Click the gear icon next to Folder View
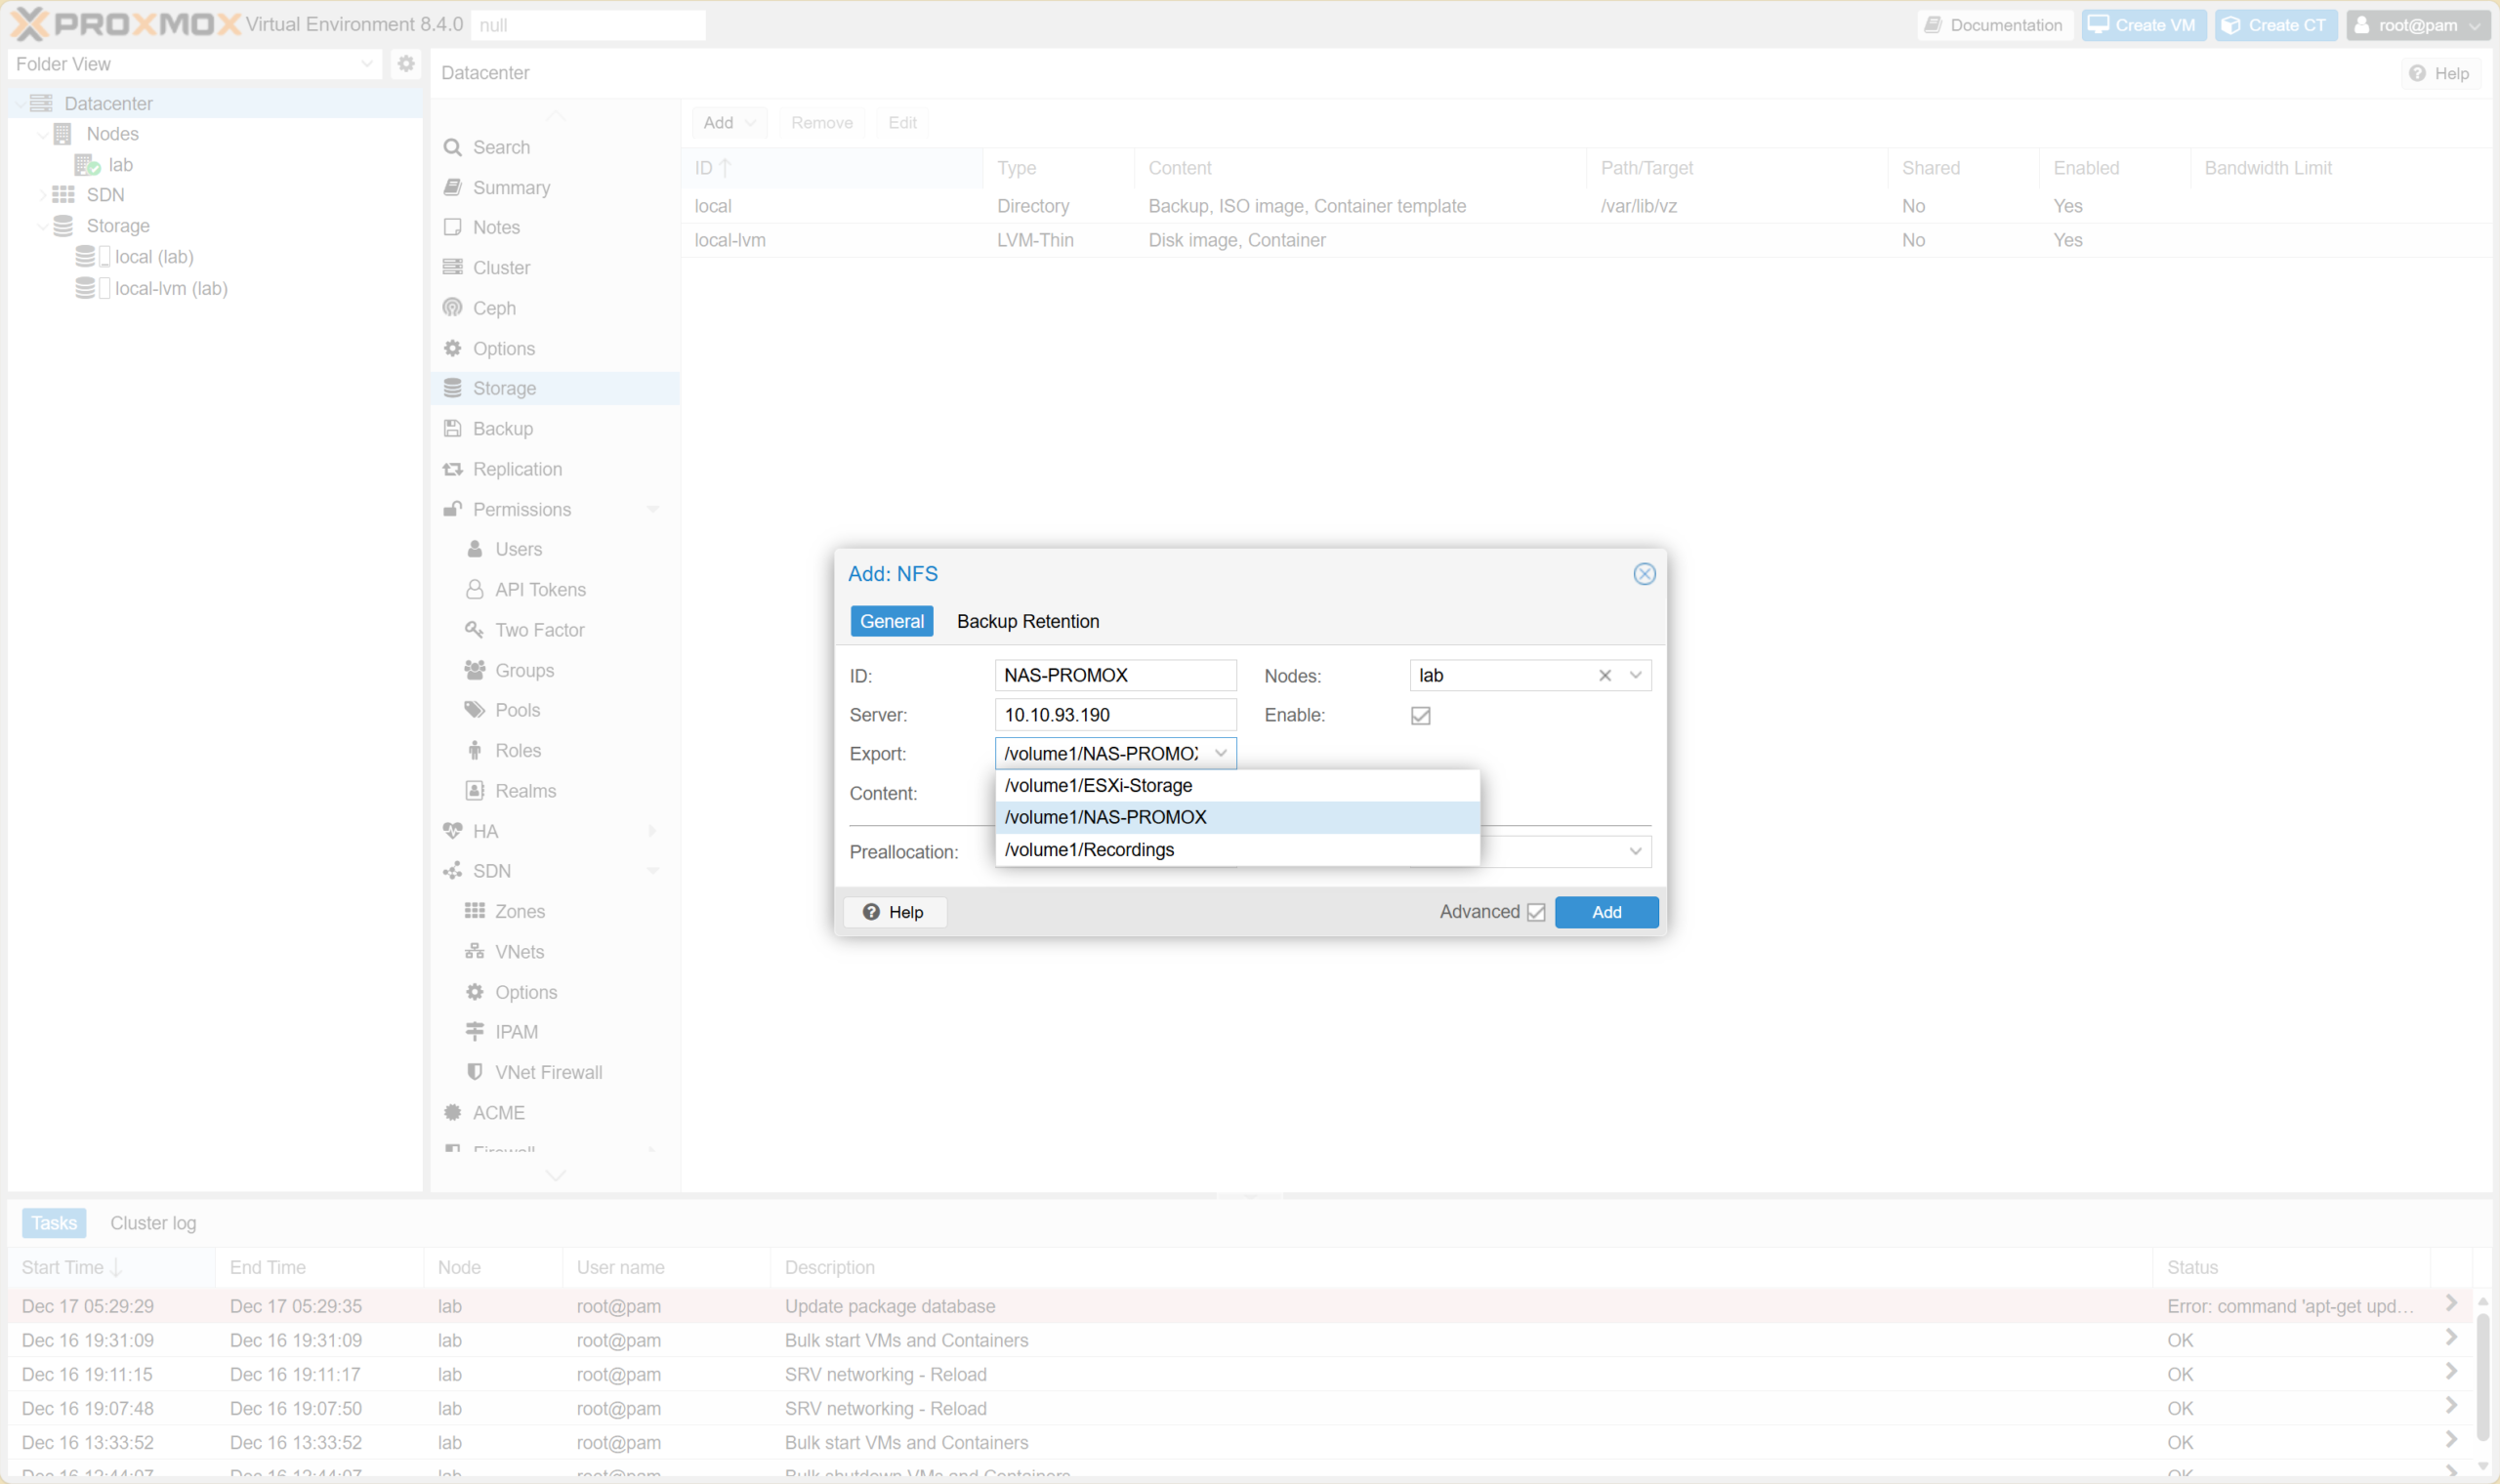 [406, 63]
